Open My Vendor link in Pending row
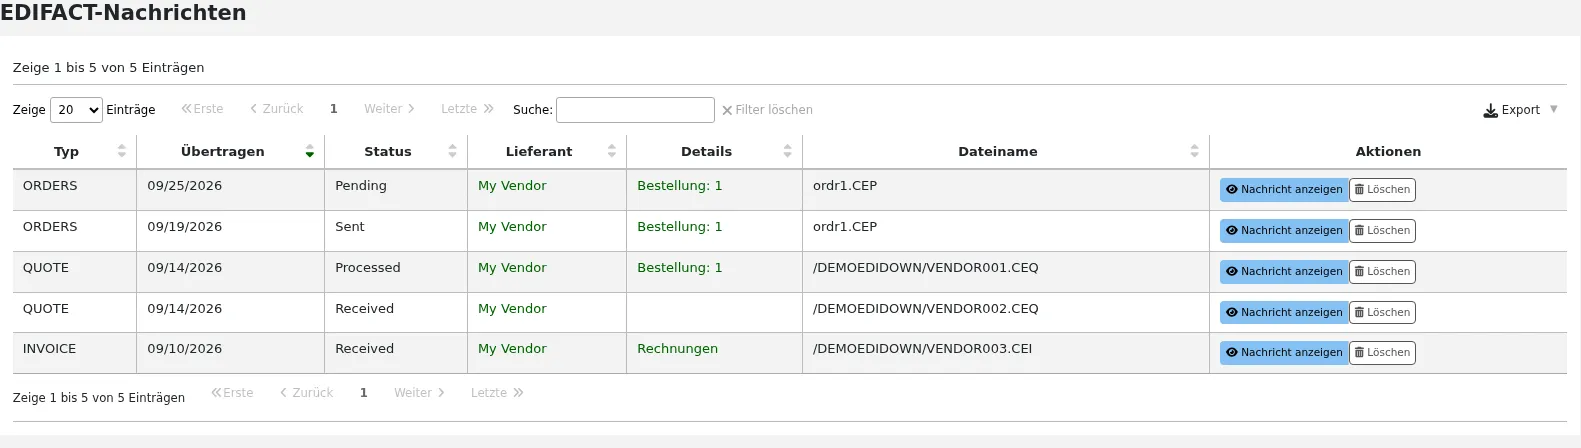Image resolution: width=1581 pixels, height=448 pixels. point(512,186)
